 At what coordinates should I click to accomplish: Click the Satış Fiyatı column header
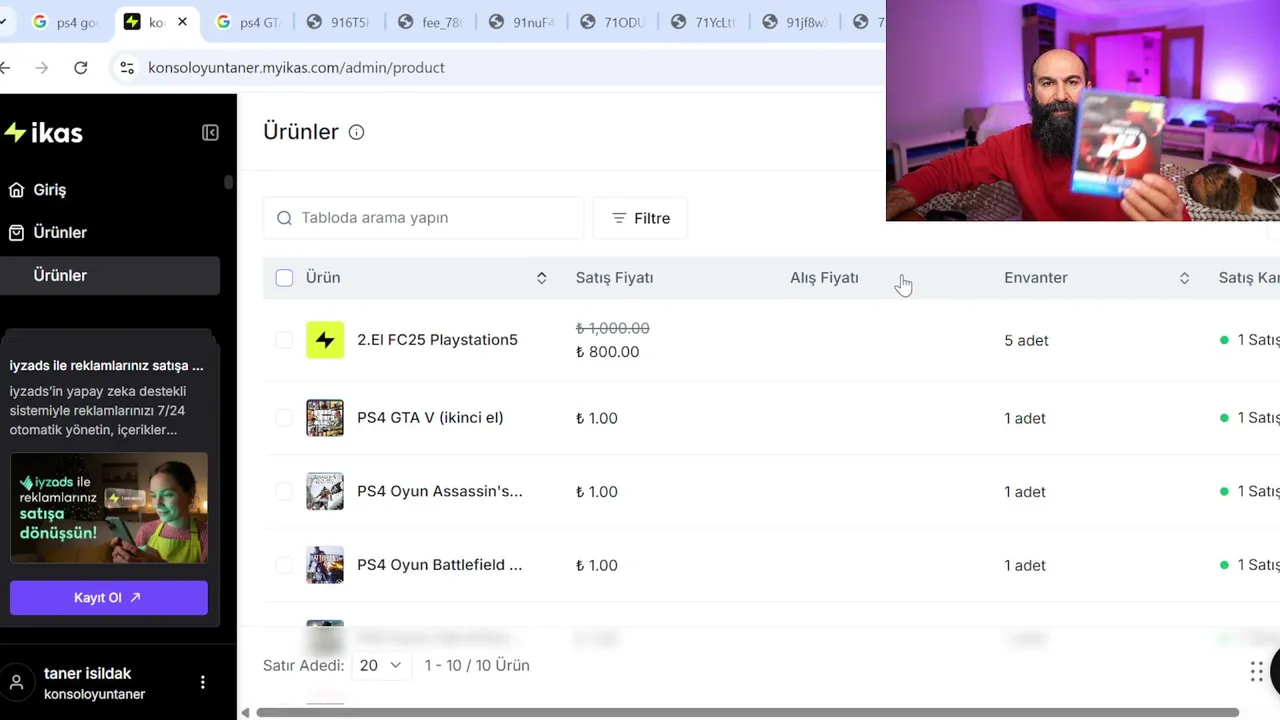[614, 278]
